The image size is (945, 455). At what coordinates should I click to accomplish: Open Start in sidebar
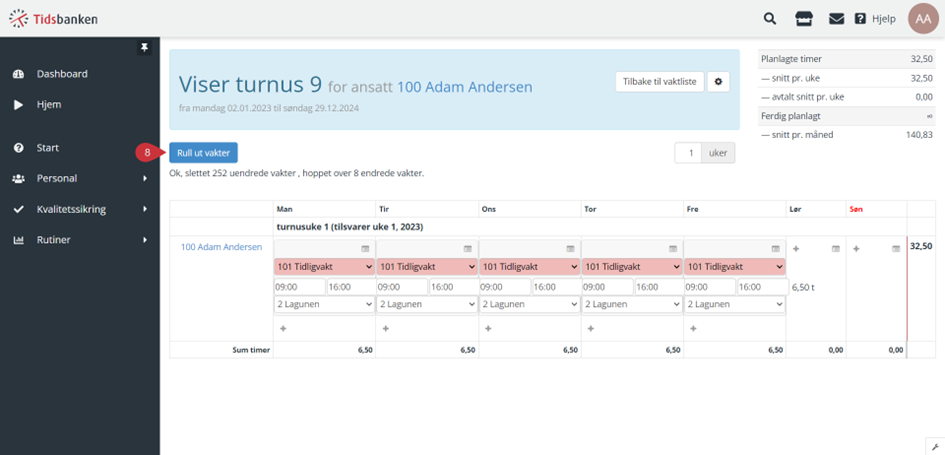48,148
